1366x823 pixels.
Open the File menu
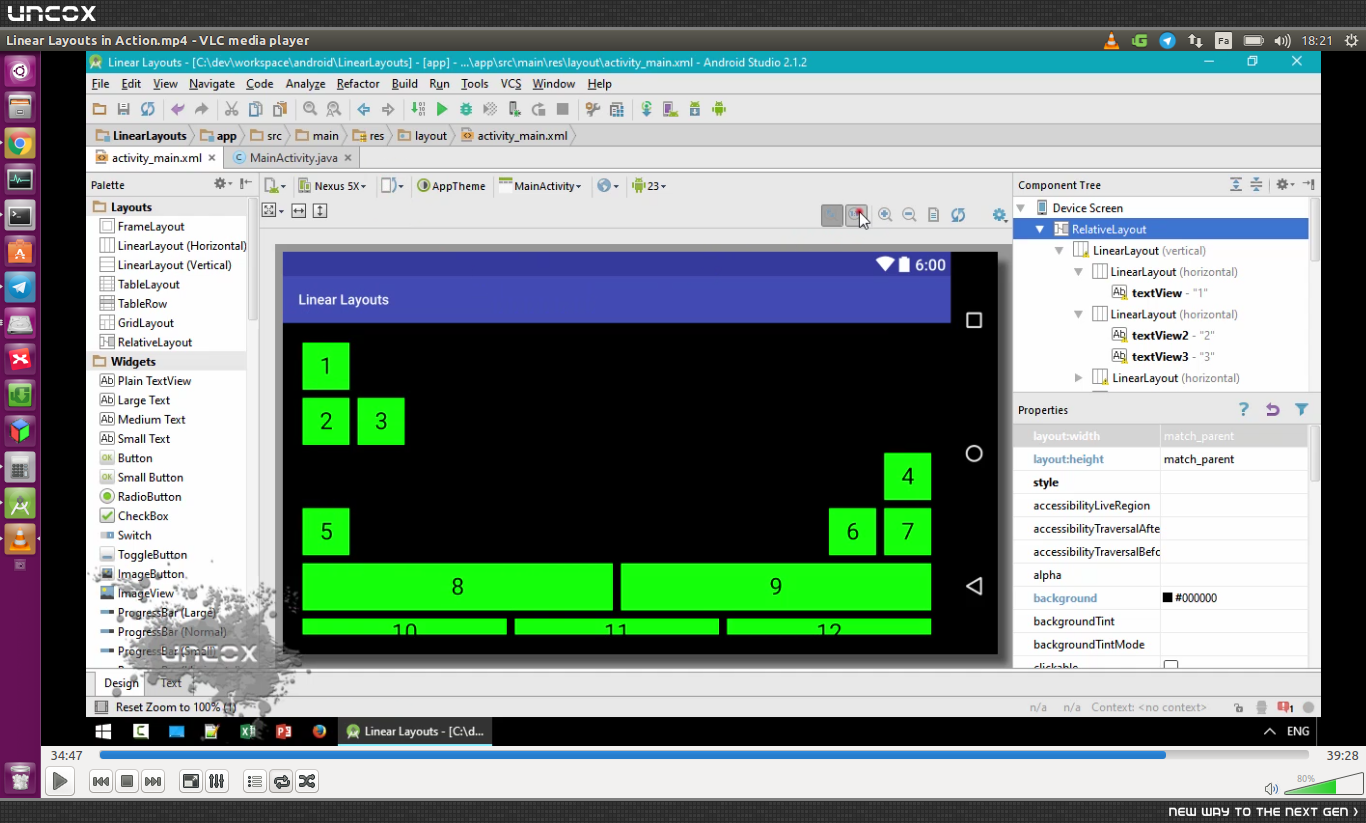pos(100,84)
